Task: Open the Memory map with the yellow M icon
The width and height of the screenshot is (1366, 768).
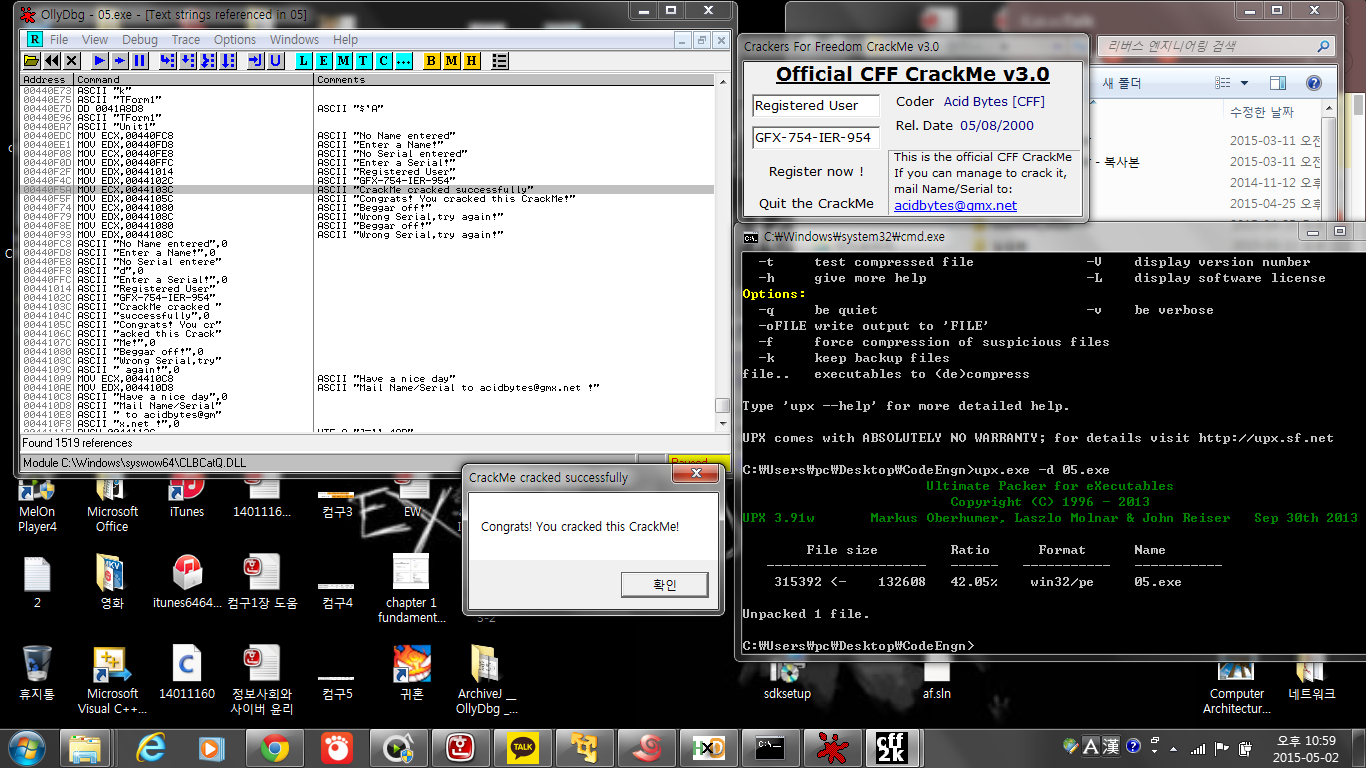Action: (x=452, y=61)
